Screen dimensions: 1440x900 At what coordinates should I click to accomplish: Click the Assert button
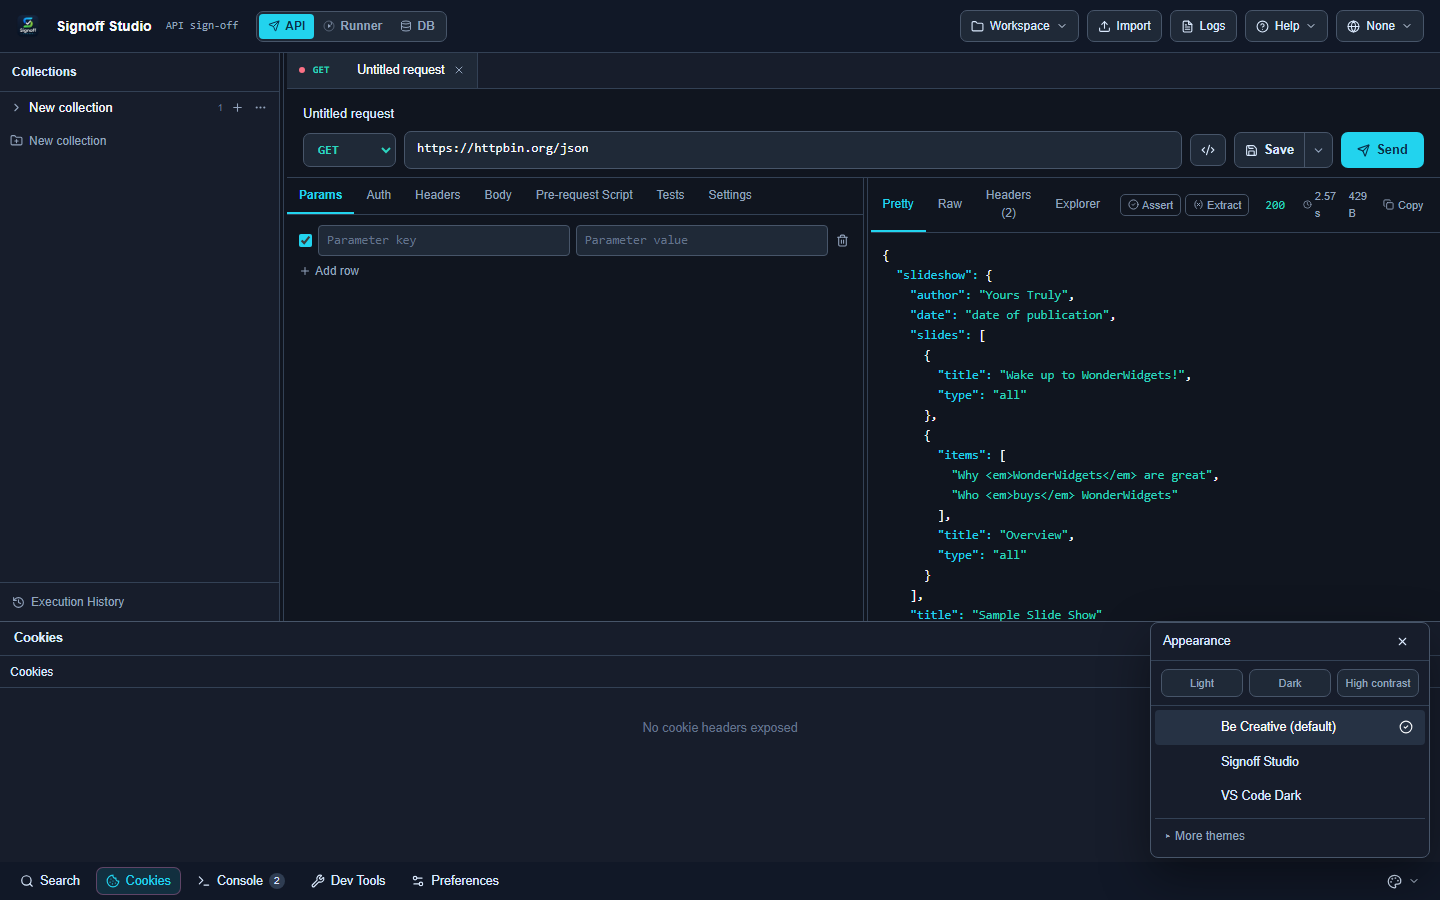(x=1150, y=205)
